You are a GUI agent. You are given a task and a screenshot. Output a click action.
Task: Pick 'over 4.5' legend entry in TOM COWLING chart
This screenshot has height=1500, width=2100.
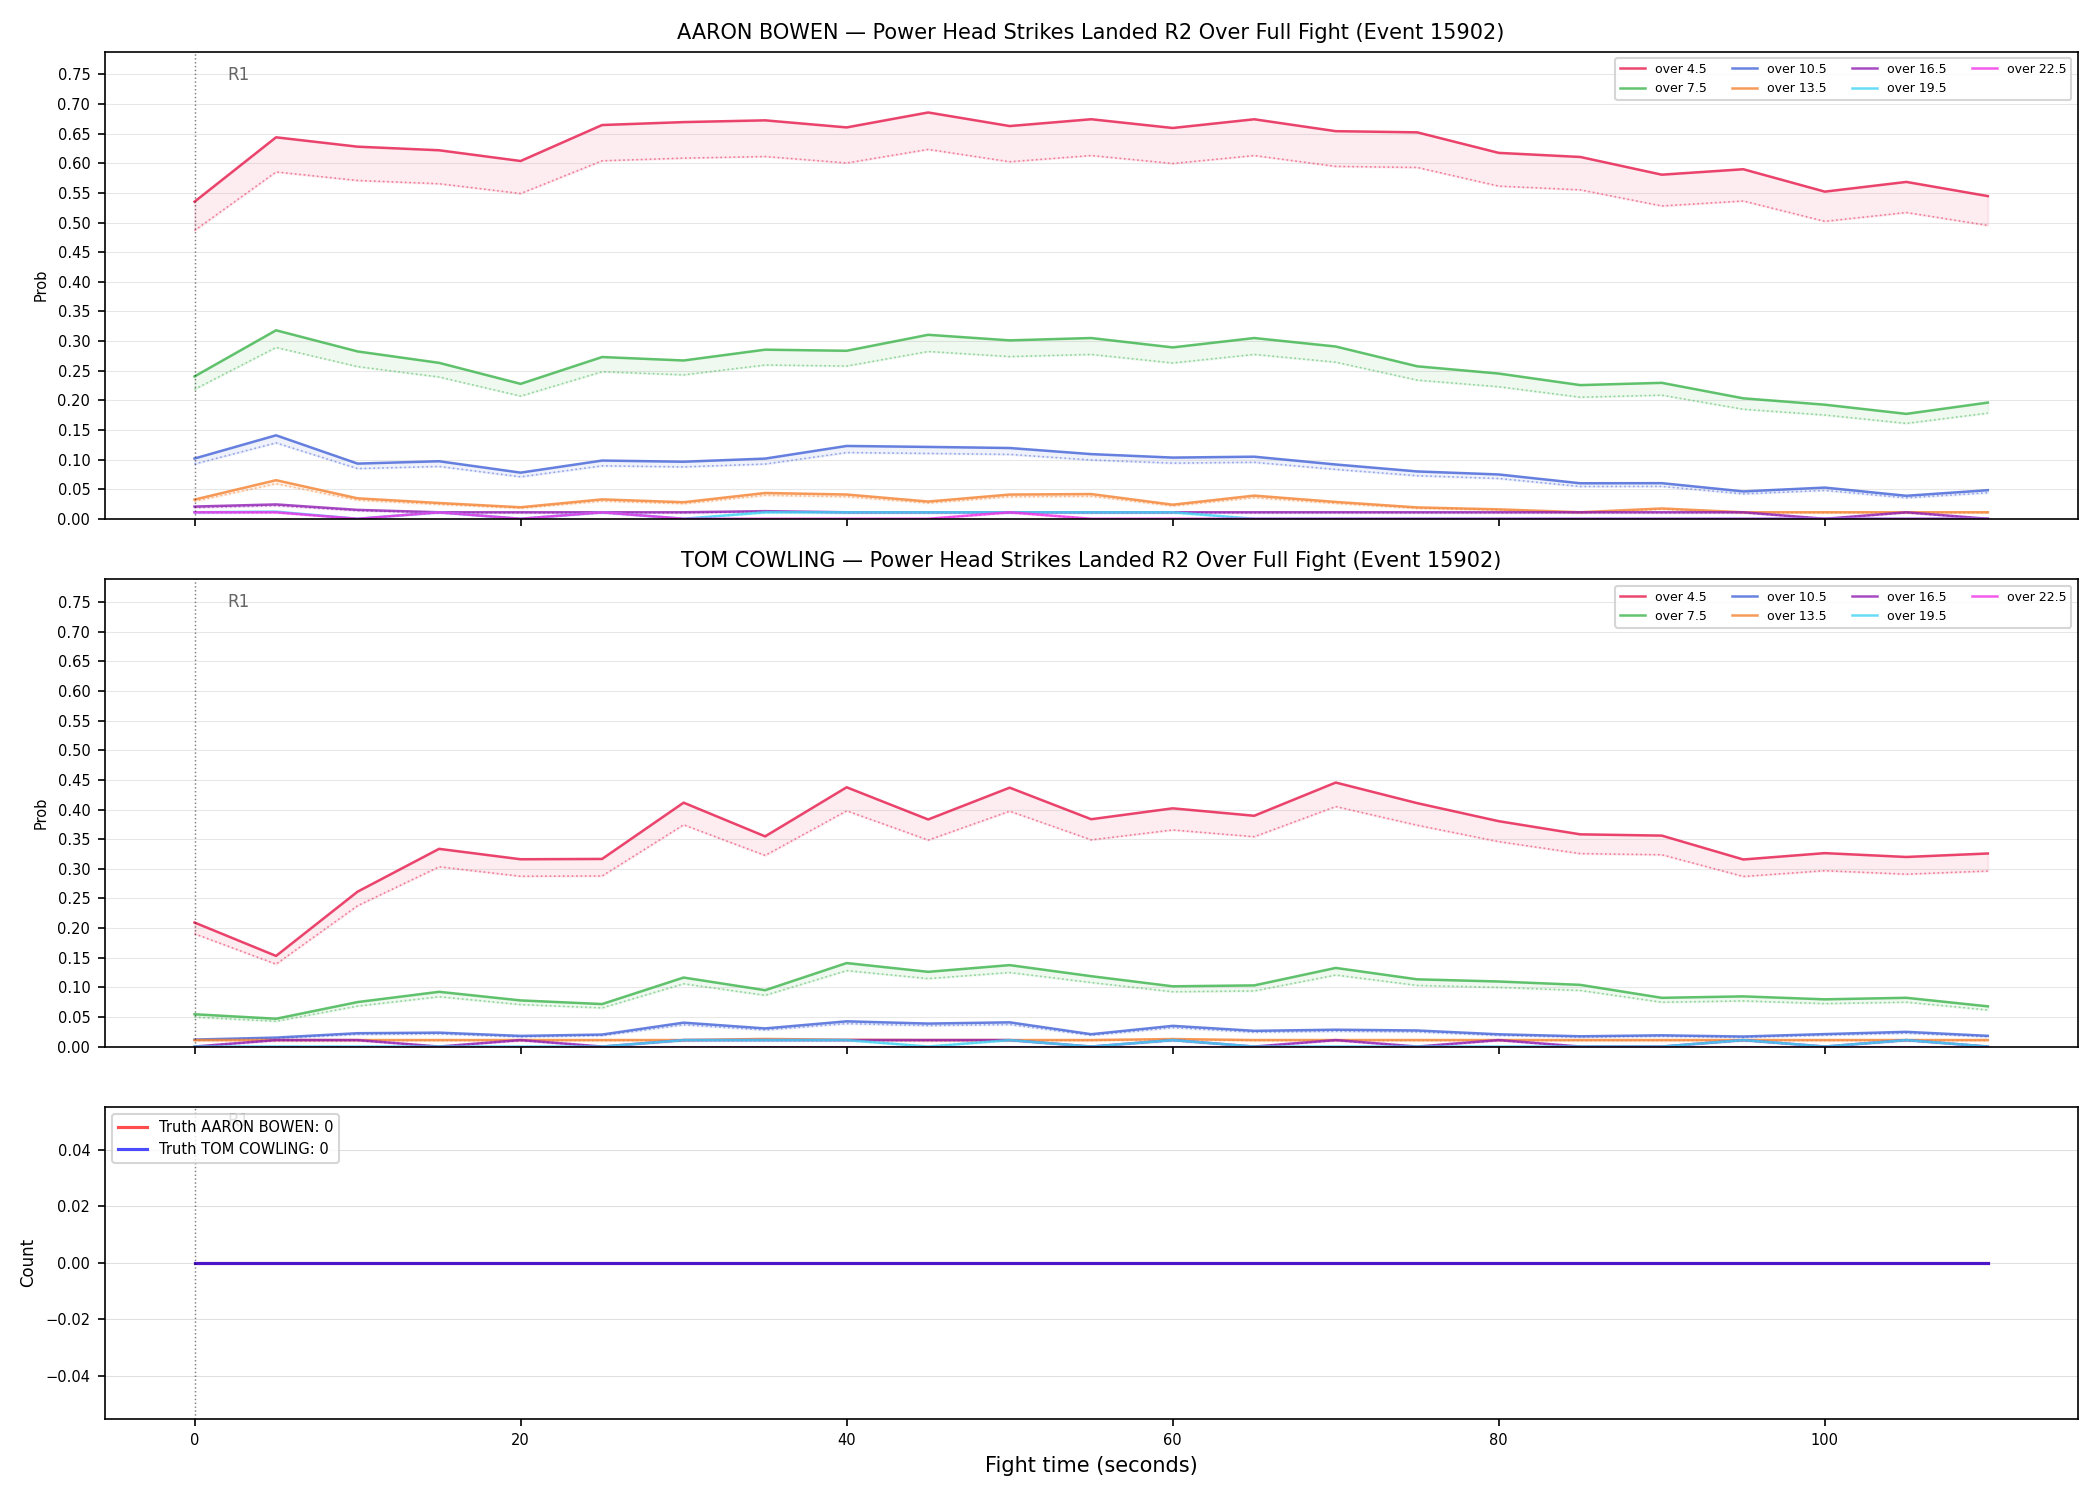point(1663,597)
